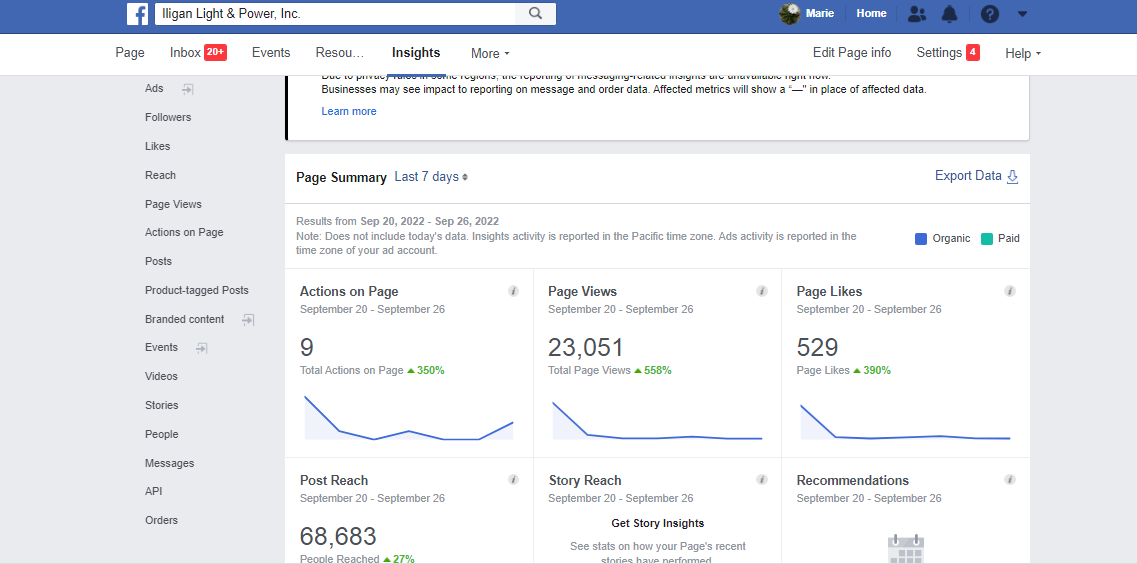Click Marie's profile avatar
The height and width of the screenshot is (564, 1137).
pos(790,14)
